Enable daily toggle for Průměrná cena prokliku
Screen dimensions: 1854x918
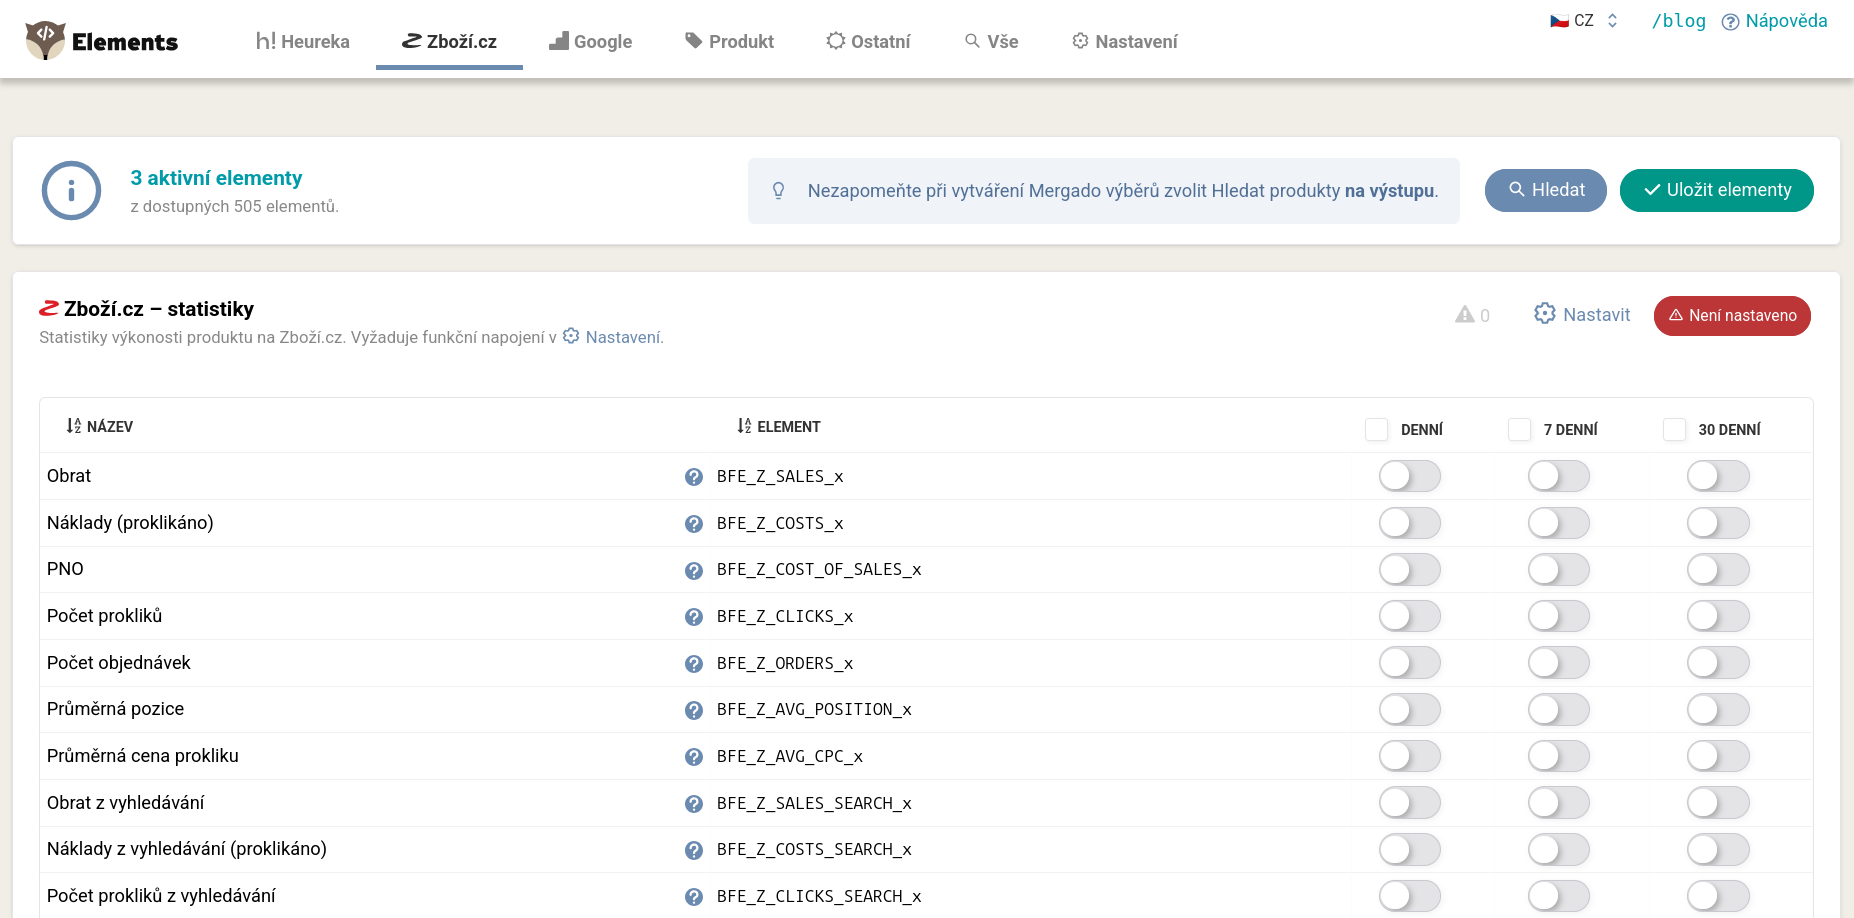tap(1409, 756)
